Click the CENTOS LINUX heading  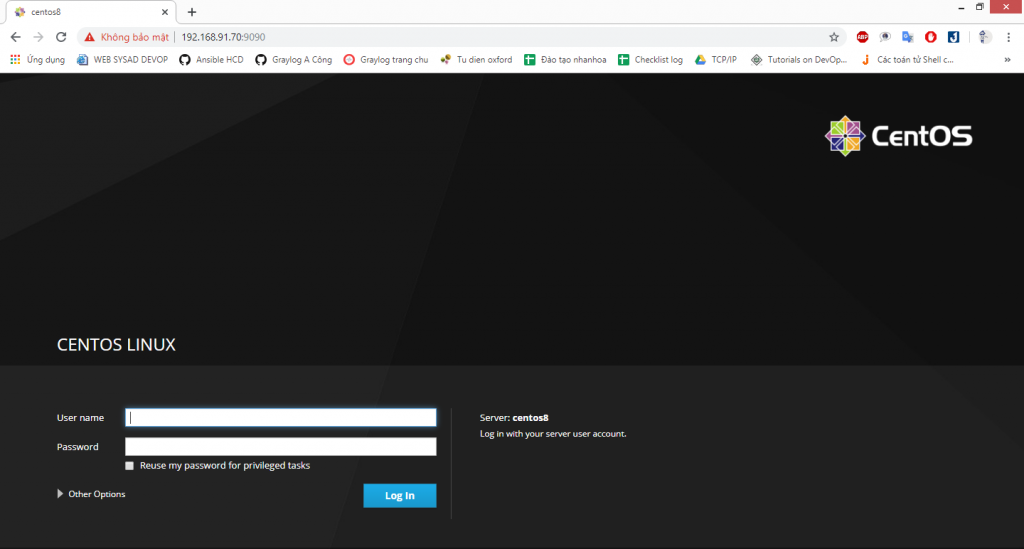pos(116,345)
